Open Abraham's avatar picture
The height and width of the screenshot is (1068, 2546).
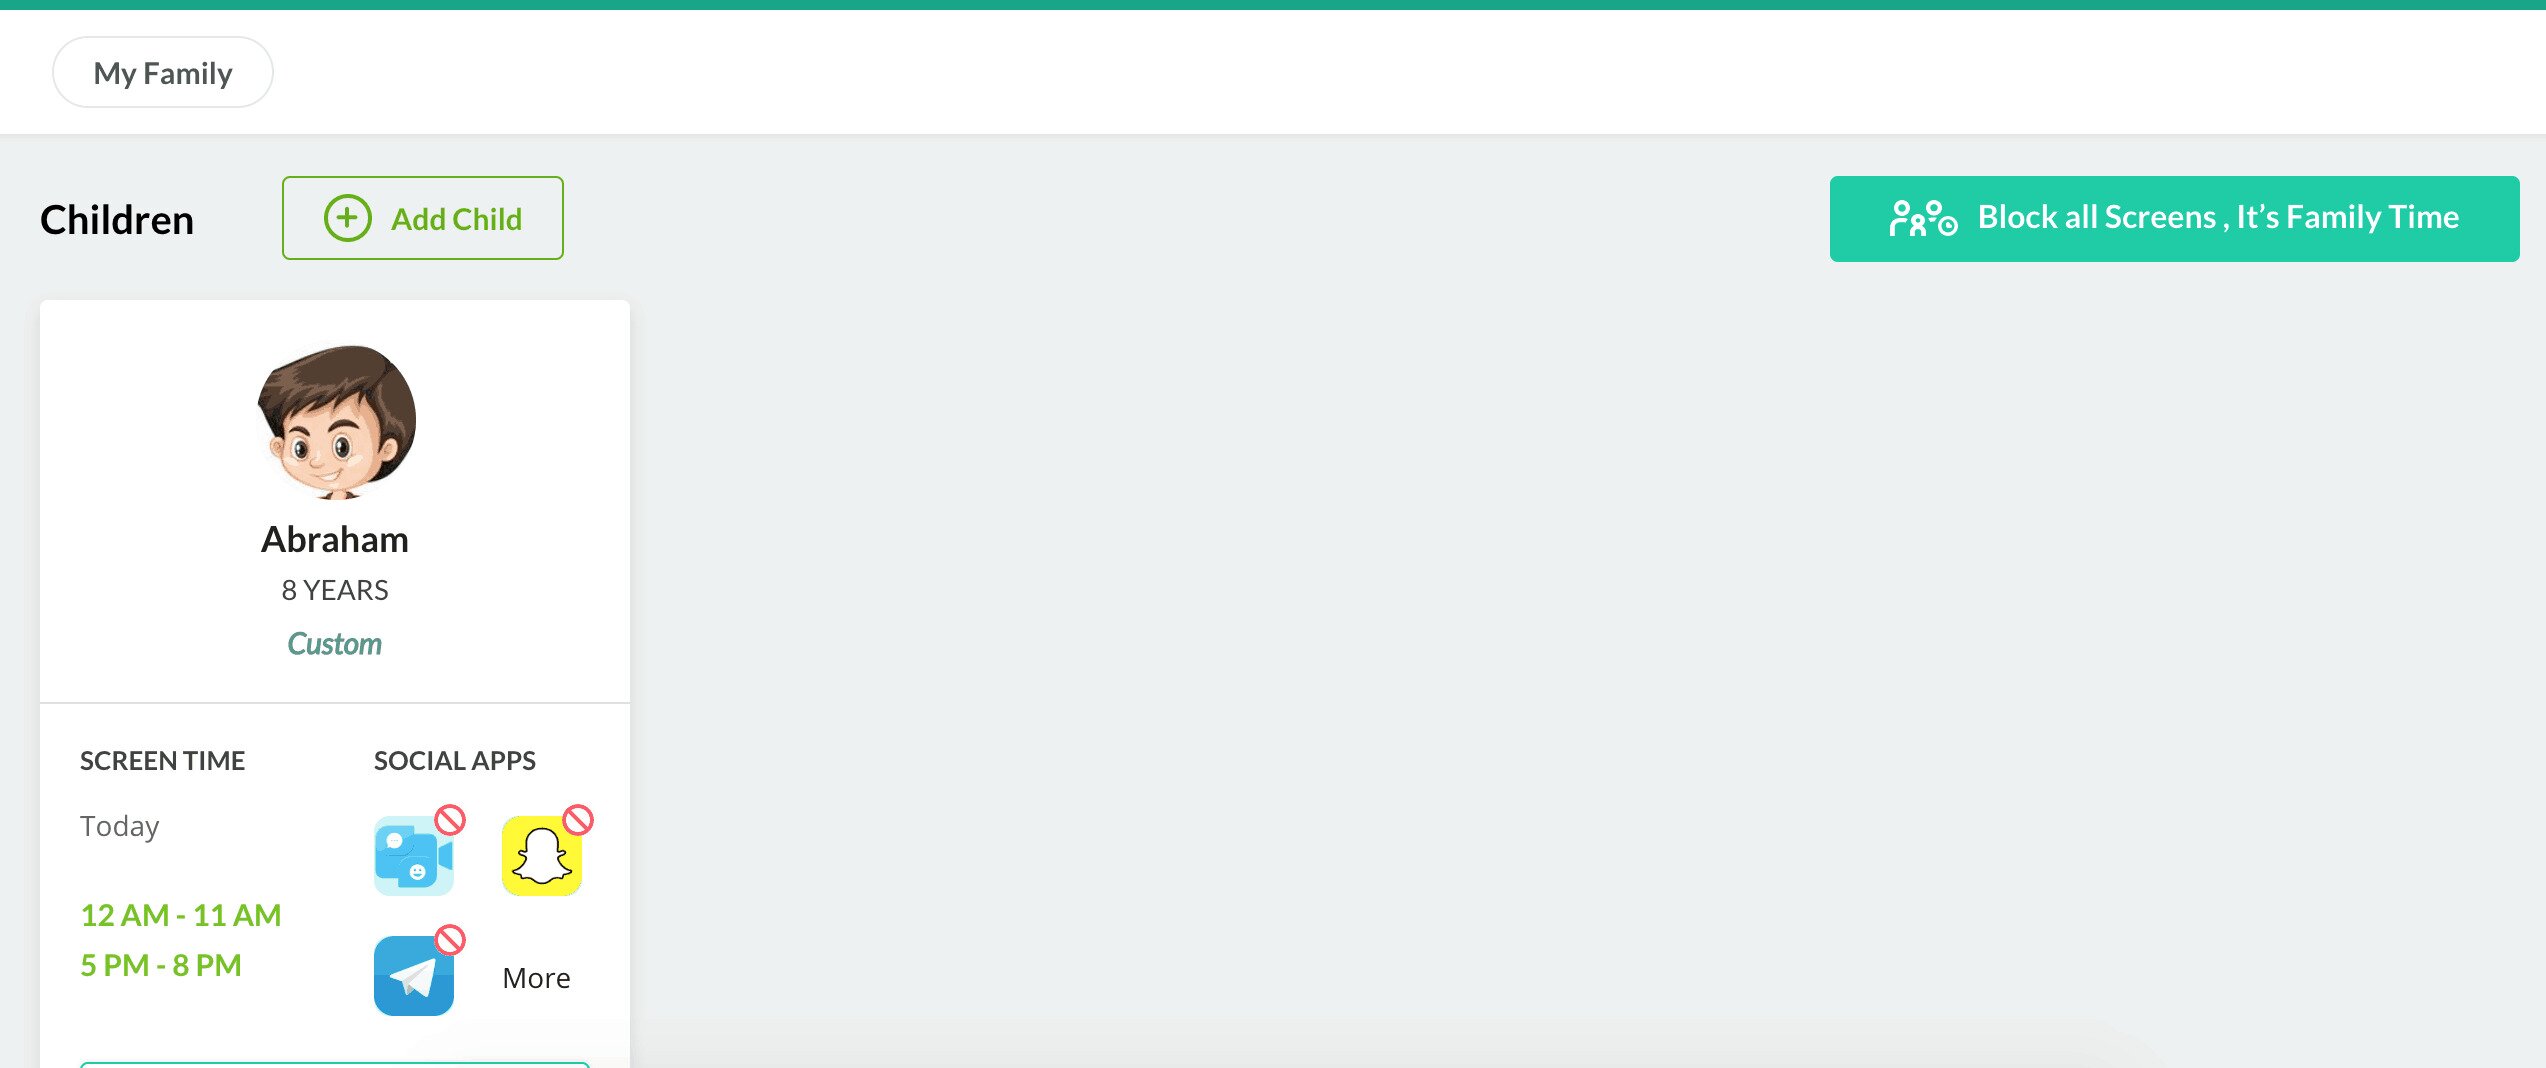pos(336,422)
